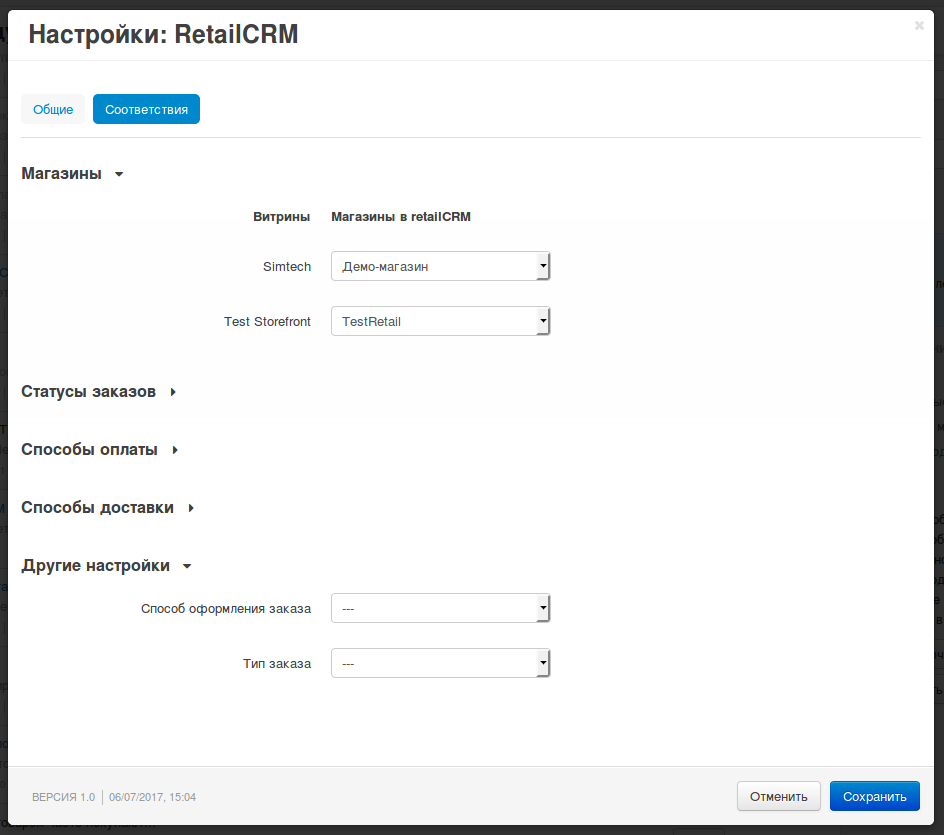Open the Способ оформления заказа dropdown
Screen dimensions: 944x835
(x=440, y=608)
